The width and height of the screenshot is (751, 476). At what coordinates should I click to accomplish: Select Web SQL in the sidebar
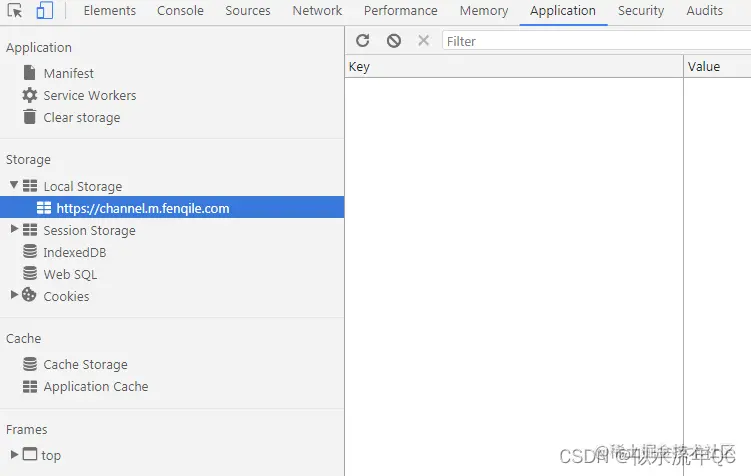[x=70, y=274]
